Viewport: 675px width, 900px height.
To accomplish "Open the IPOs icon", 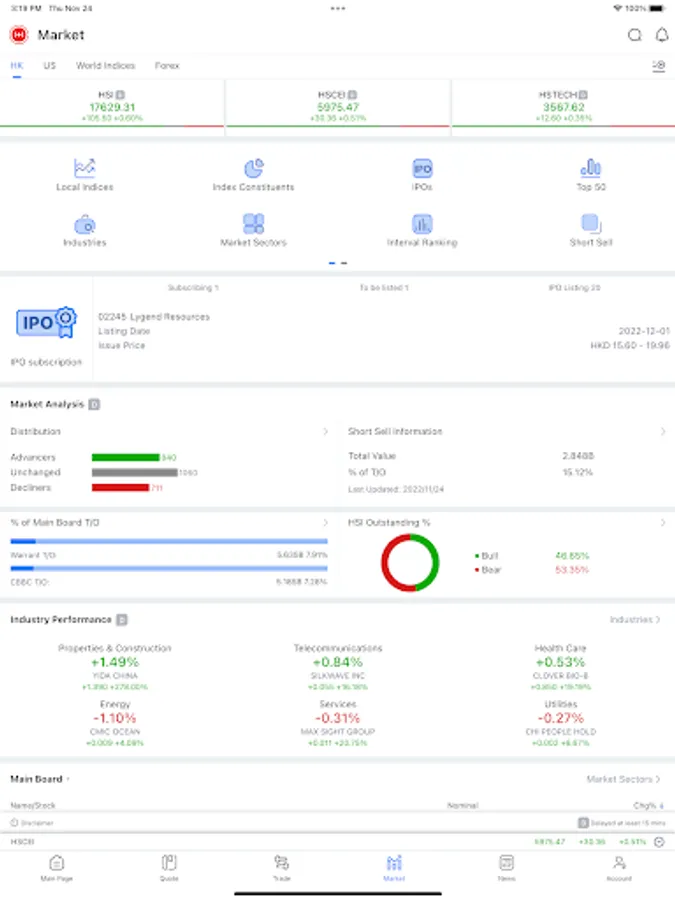I will pos(422,168).
